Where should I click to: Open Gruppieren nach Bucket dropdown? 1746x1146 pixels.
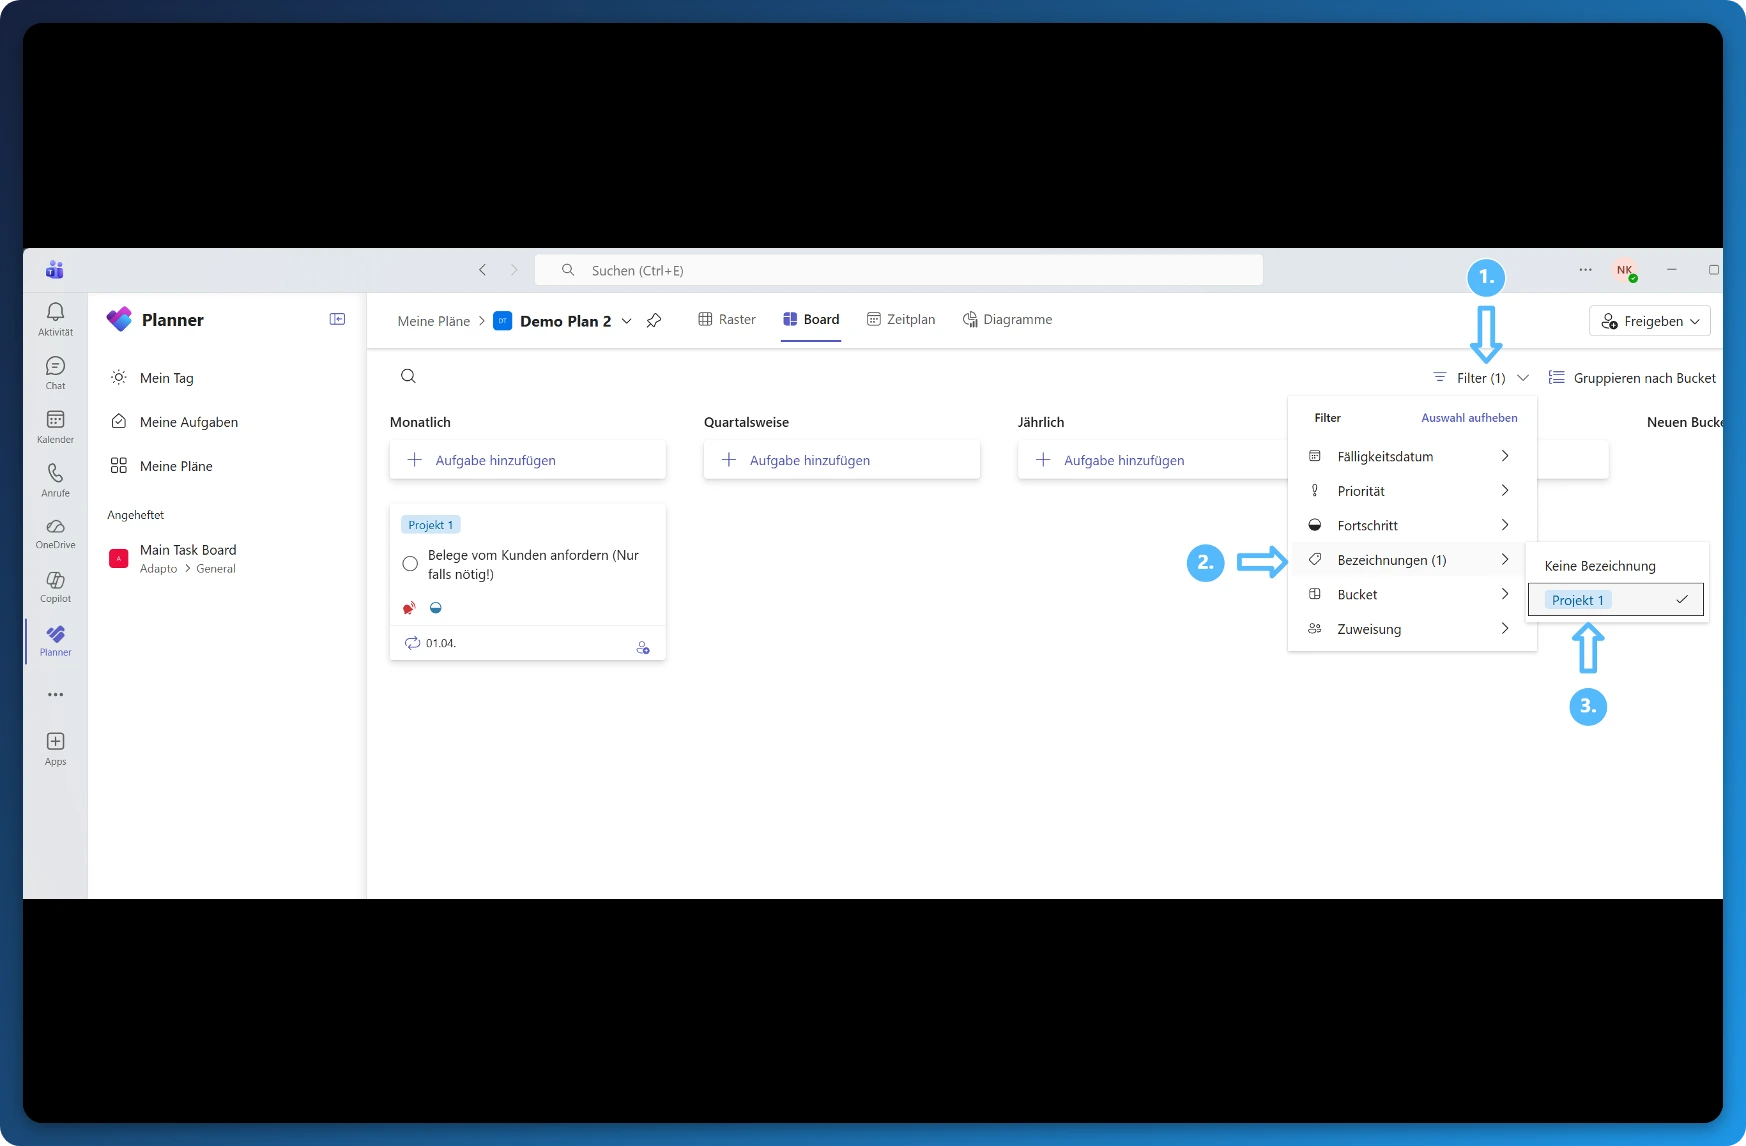(x=1632, y=378)
